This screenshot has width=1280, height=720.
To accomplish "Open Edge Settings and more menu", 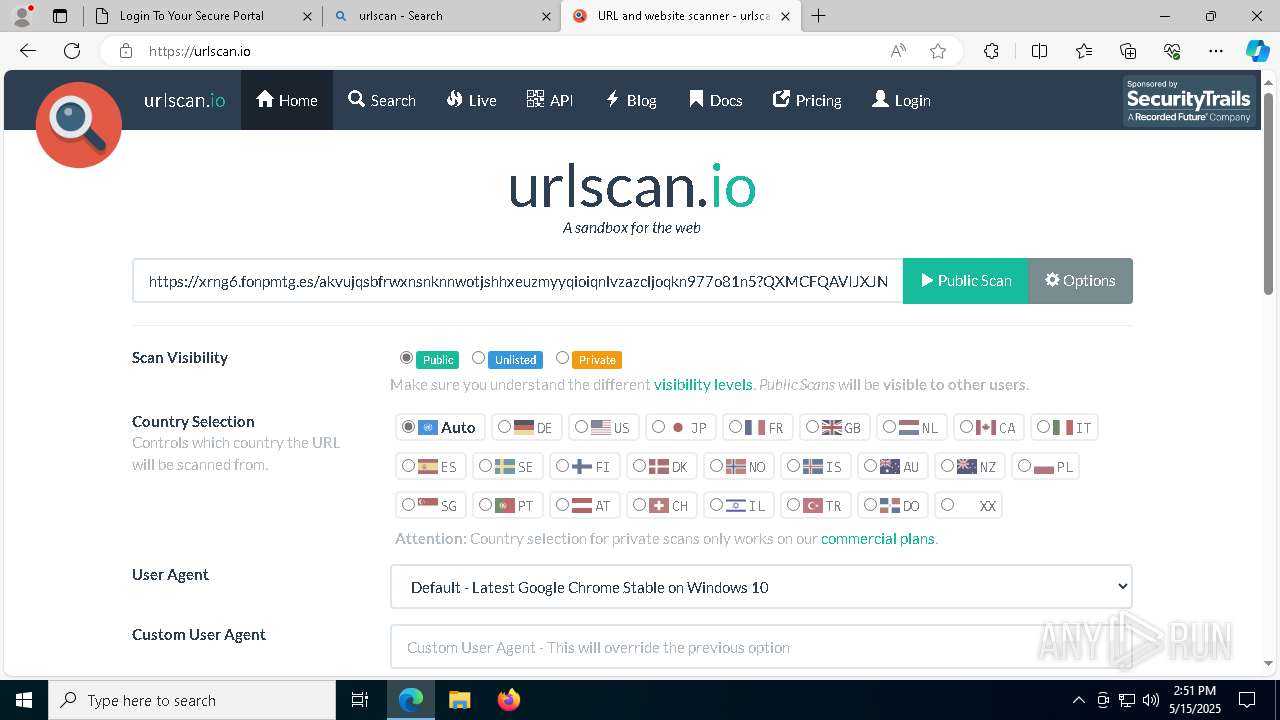I will point(1216,51).
